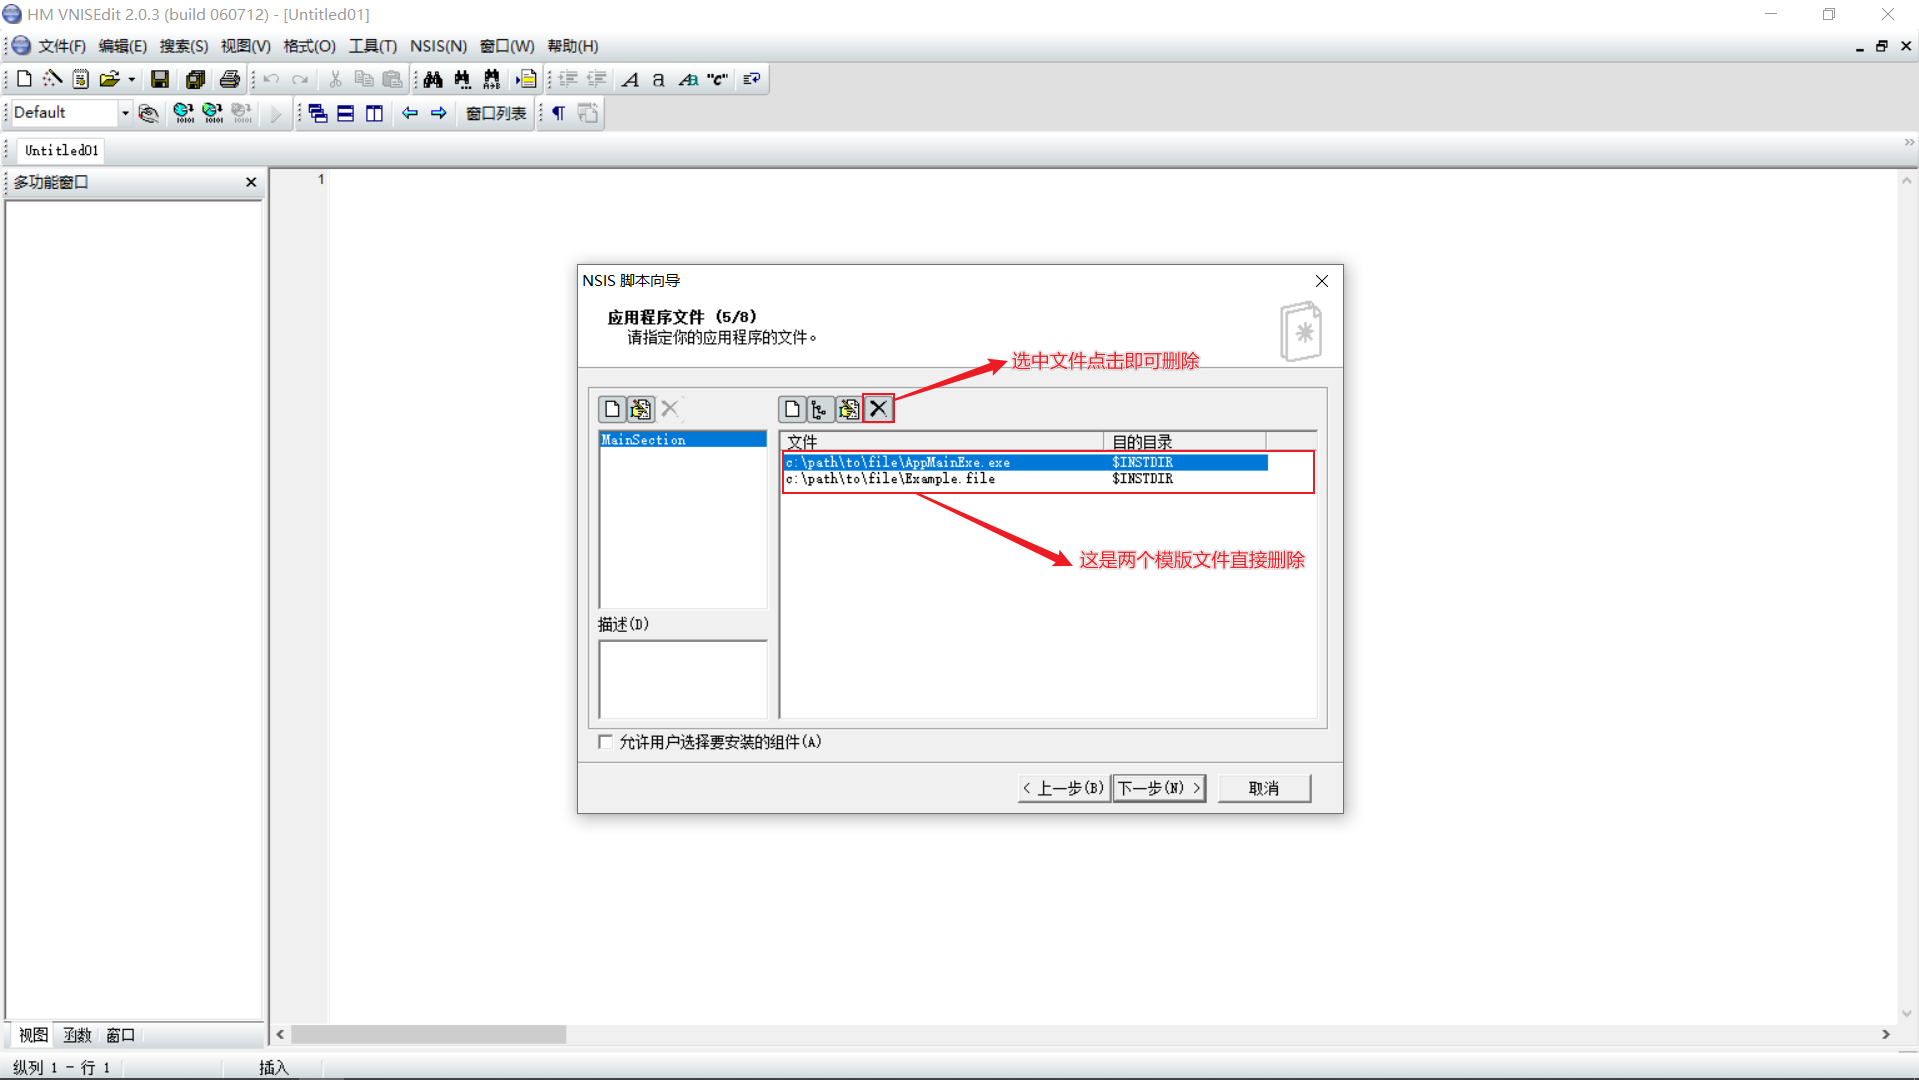Screen dimensions: 1919x1080
Task: Switch to the 窗口 panel tab
Action: click(120, 1035)
